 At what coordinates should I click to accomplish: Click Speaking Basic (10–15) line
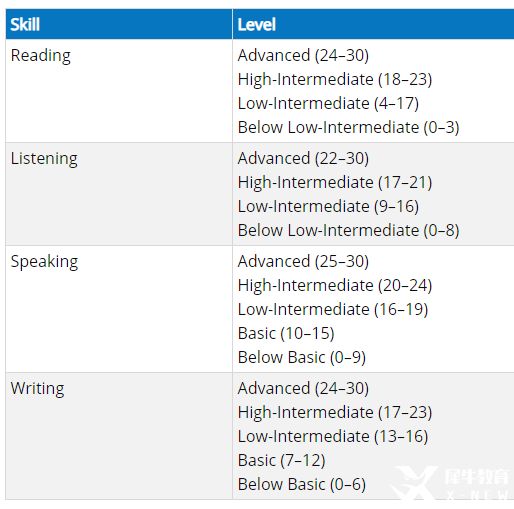coord(286,334)
